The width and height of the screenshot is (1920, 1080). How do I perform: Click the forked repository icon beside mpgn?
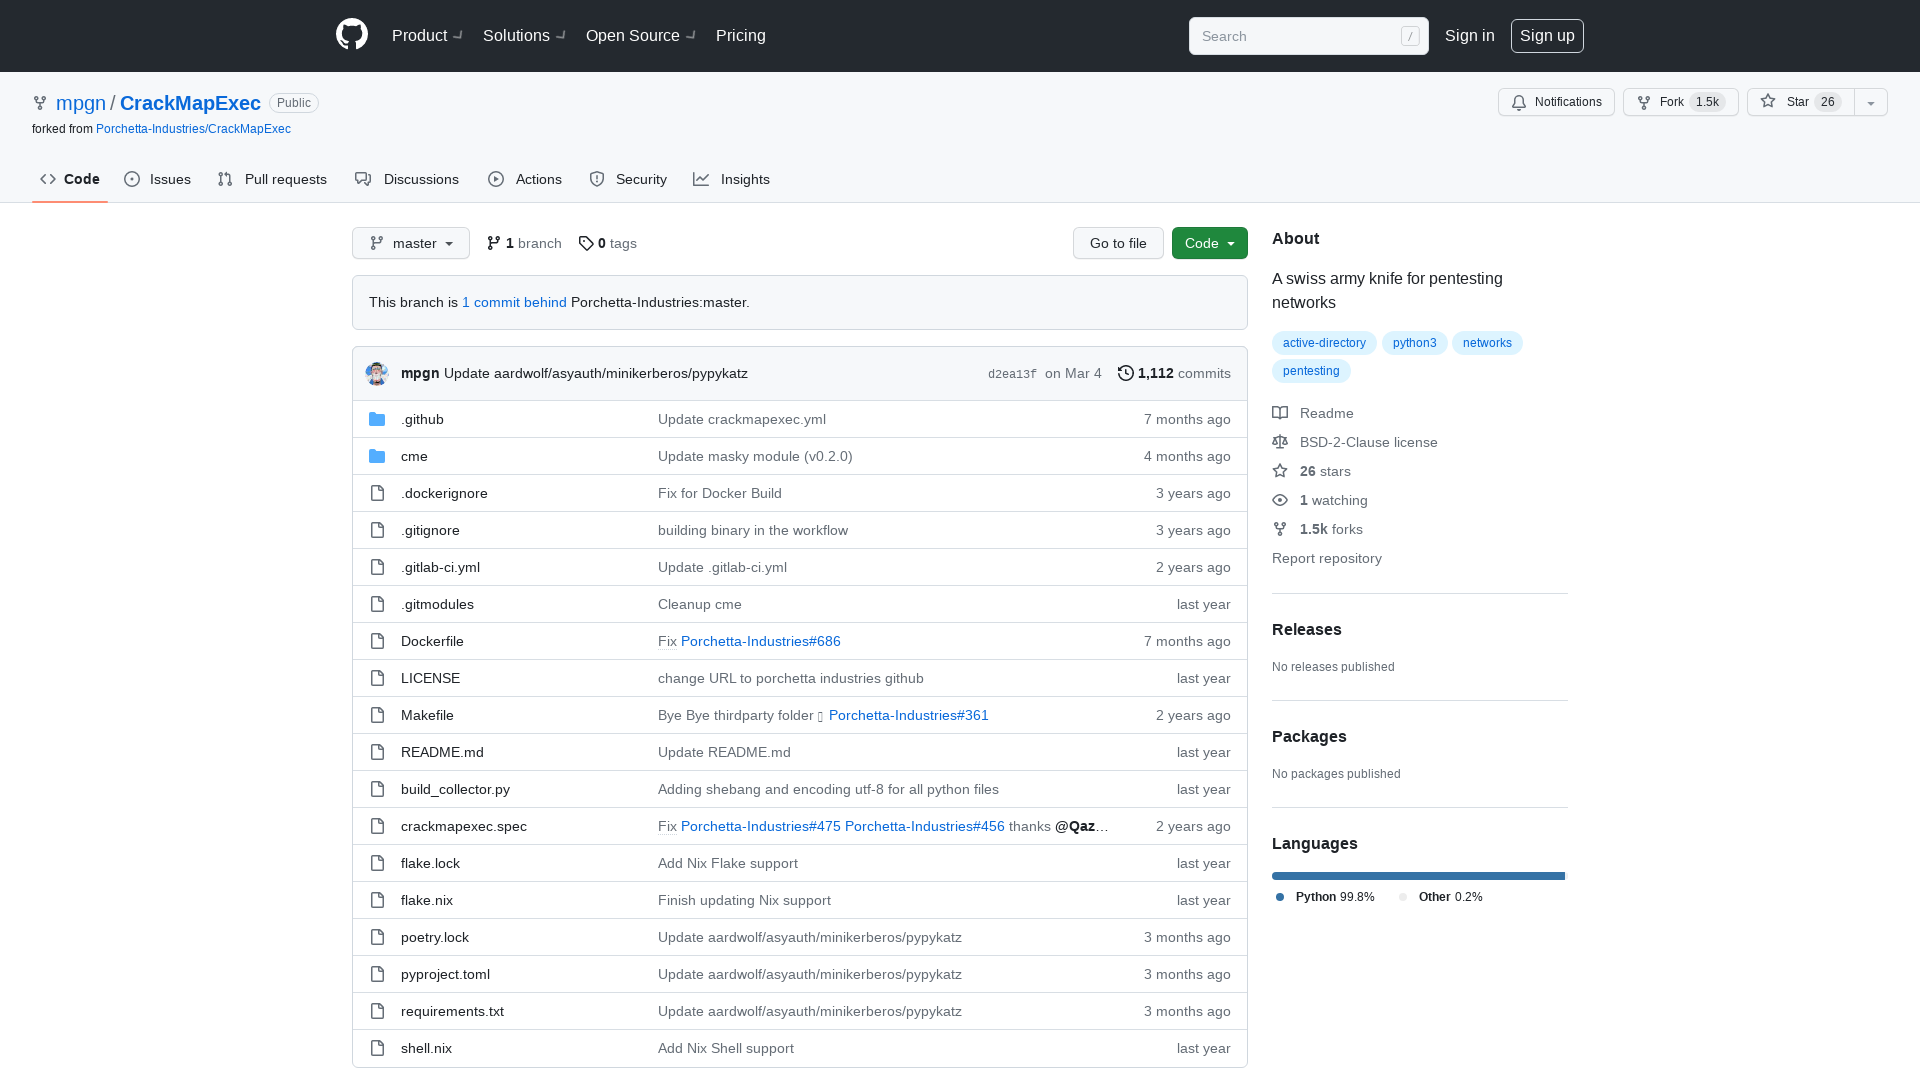tap(40, 103)
